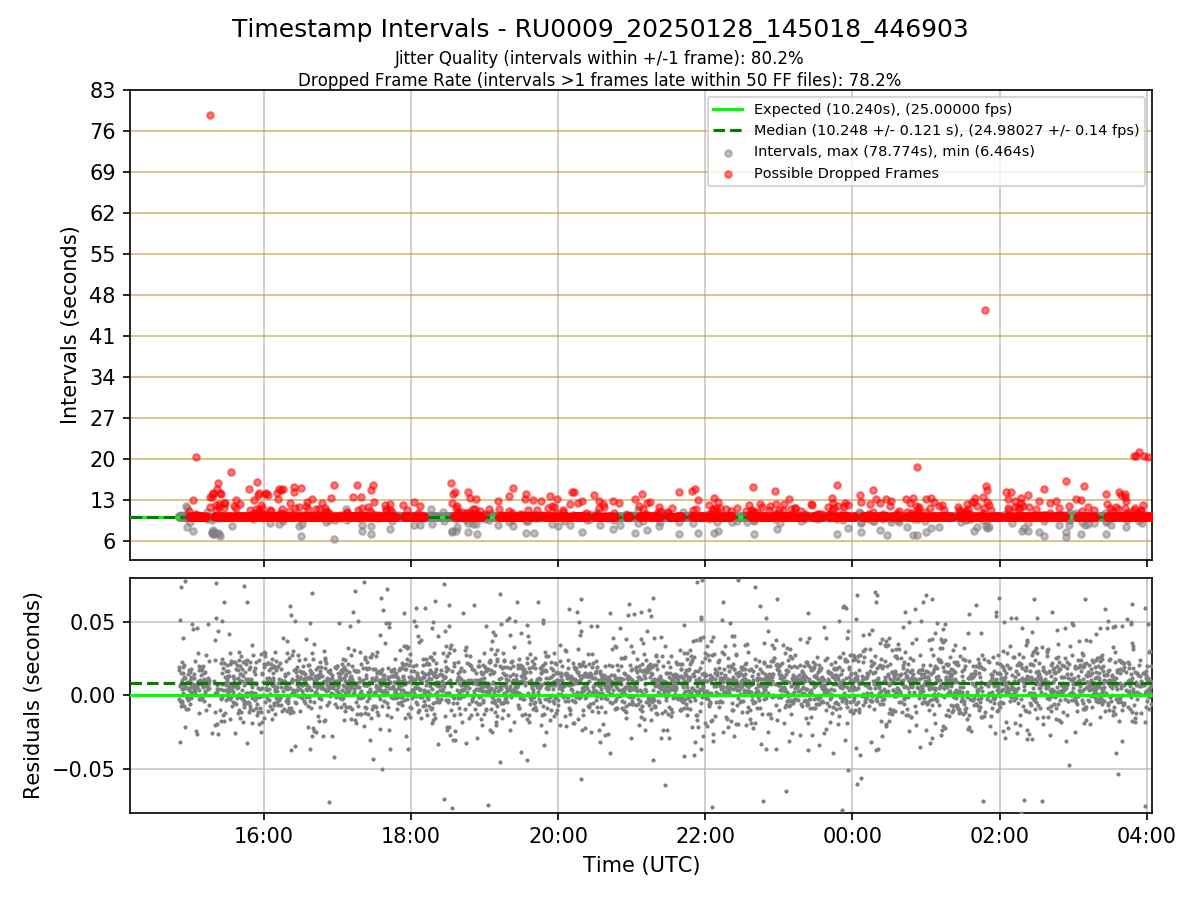The width and height of the screenshot is (1200, 900).
Task: Click the dashed green line sample in the legend
Action: tap(729, 130)
